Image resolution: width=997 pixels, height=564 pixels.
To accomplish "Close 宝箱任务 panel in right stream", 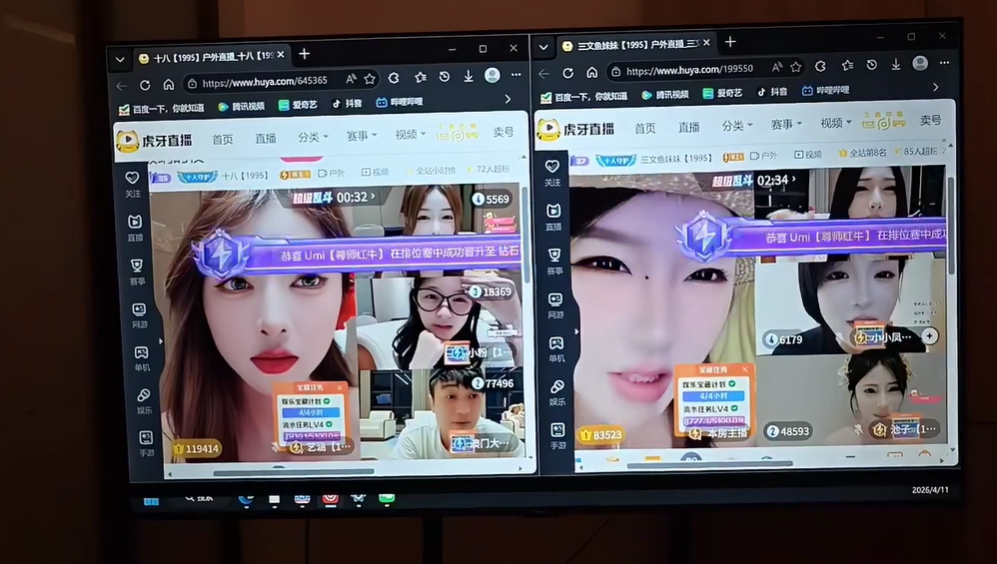I will tap(745, 369).
